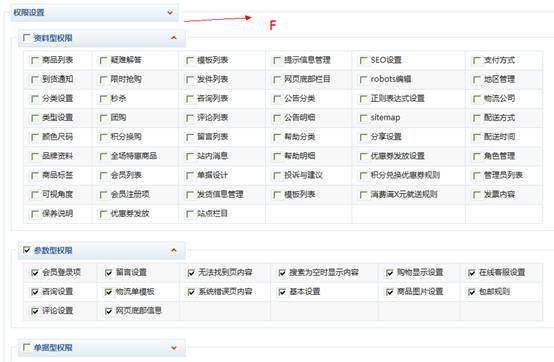Check the 单据设计 checkbox
Image resolution: width=554 pixels, height=362 pixels.
click(x=190, y=176)
